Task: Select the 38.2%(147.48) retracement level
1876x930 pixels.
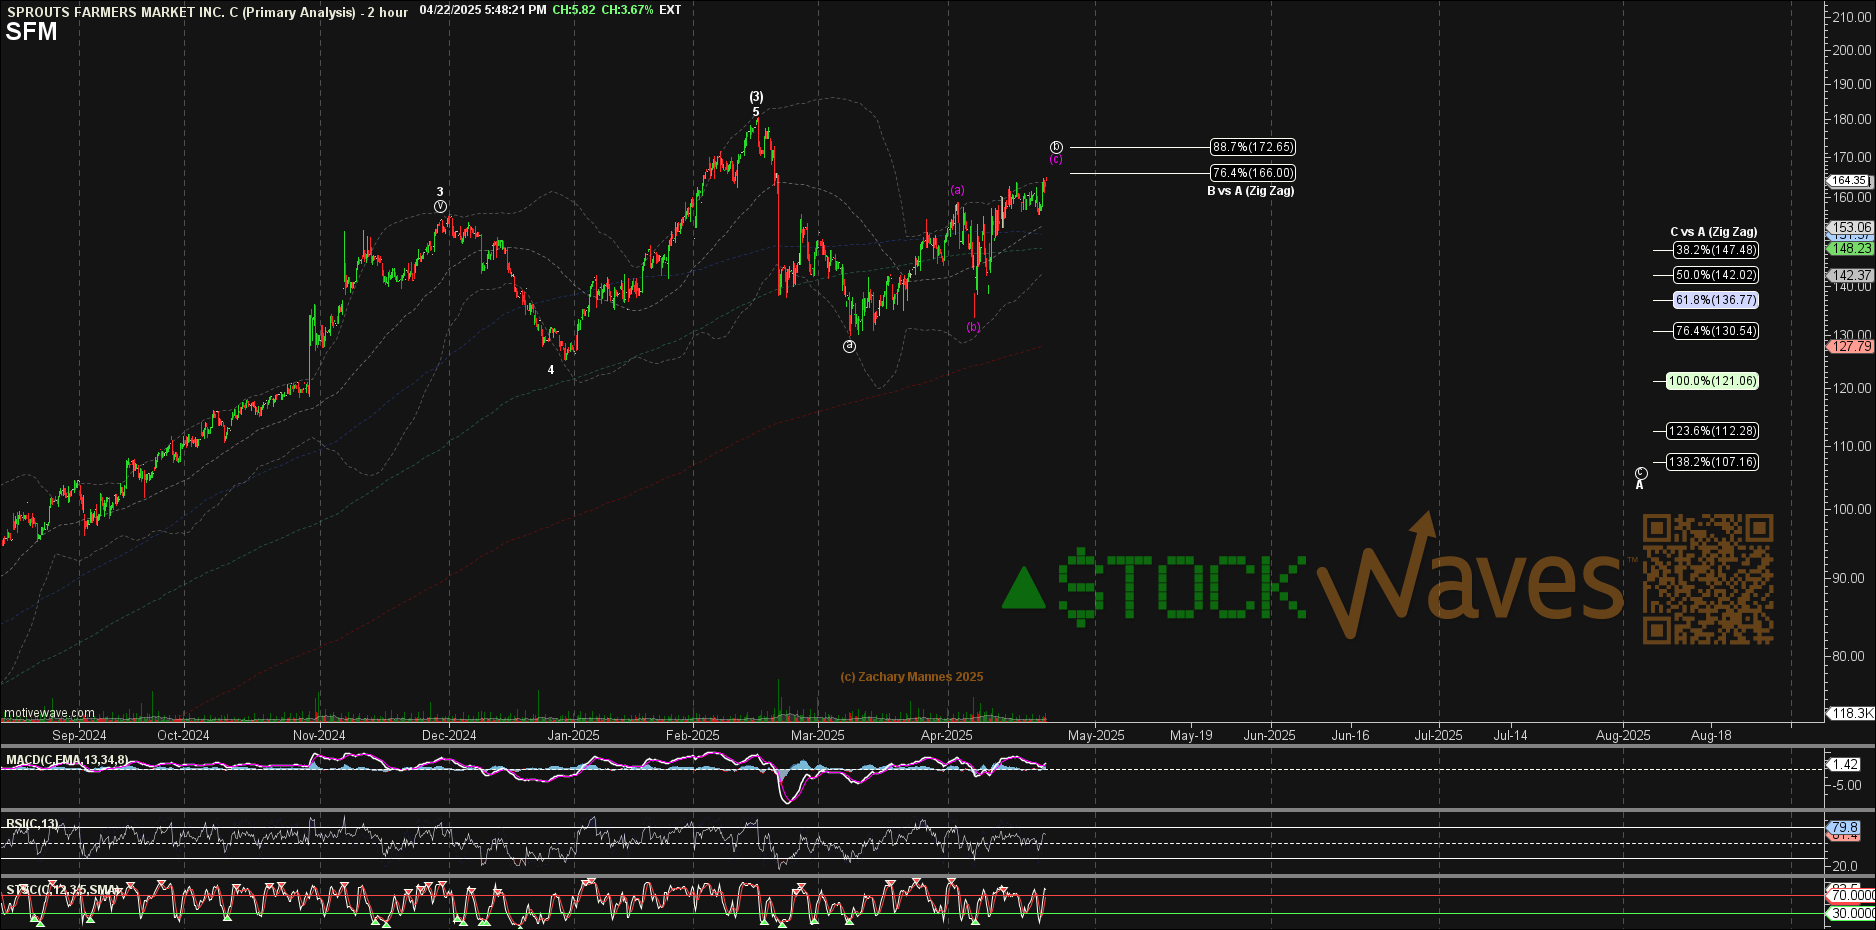Action: coord(1716,250)
